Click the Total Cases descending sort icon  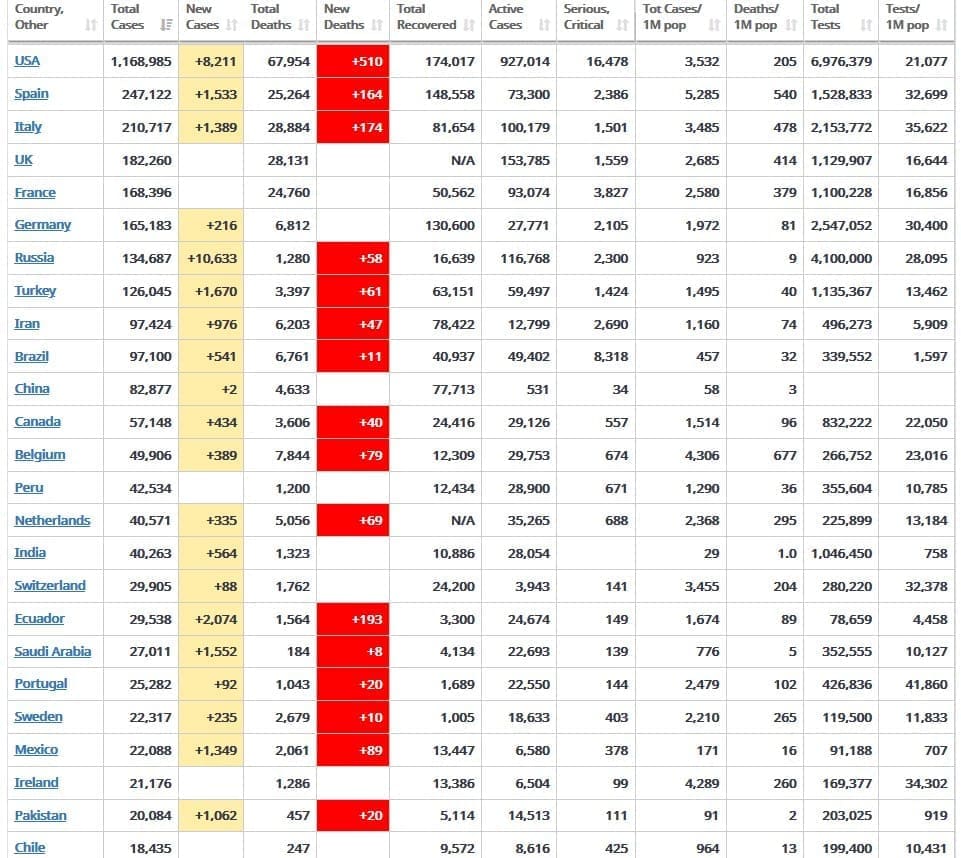pos(167,25)
